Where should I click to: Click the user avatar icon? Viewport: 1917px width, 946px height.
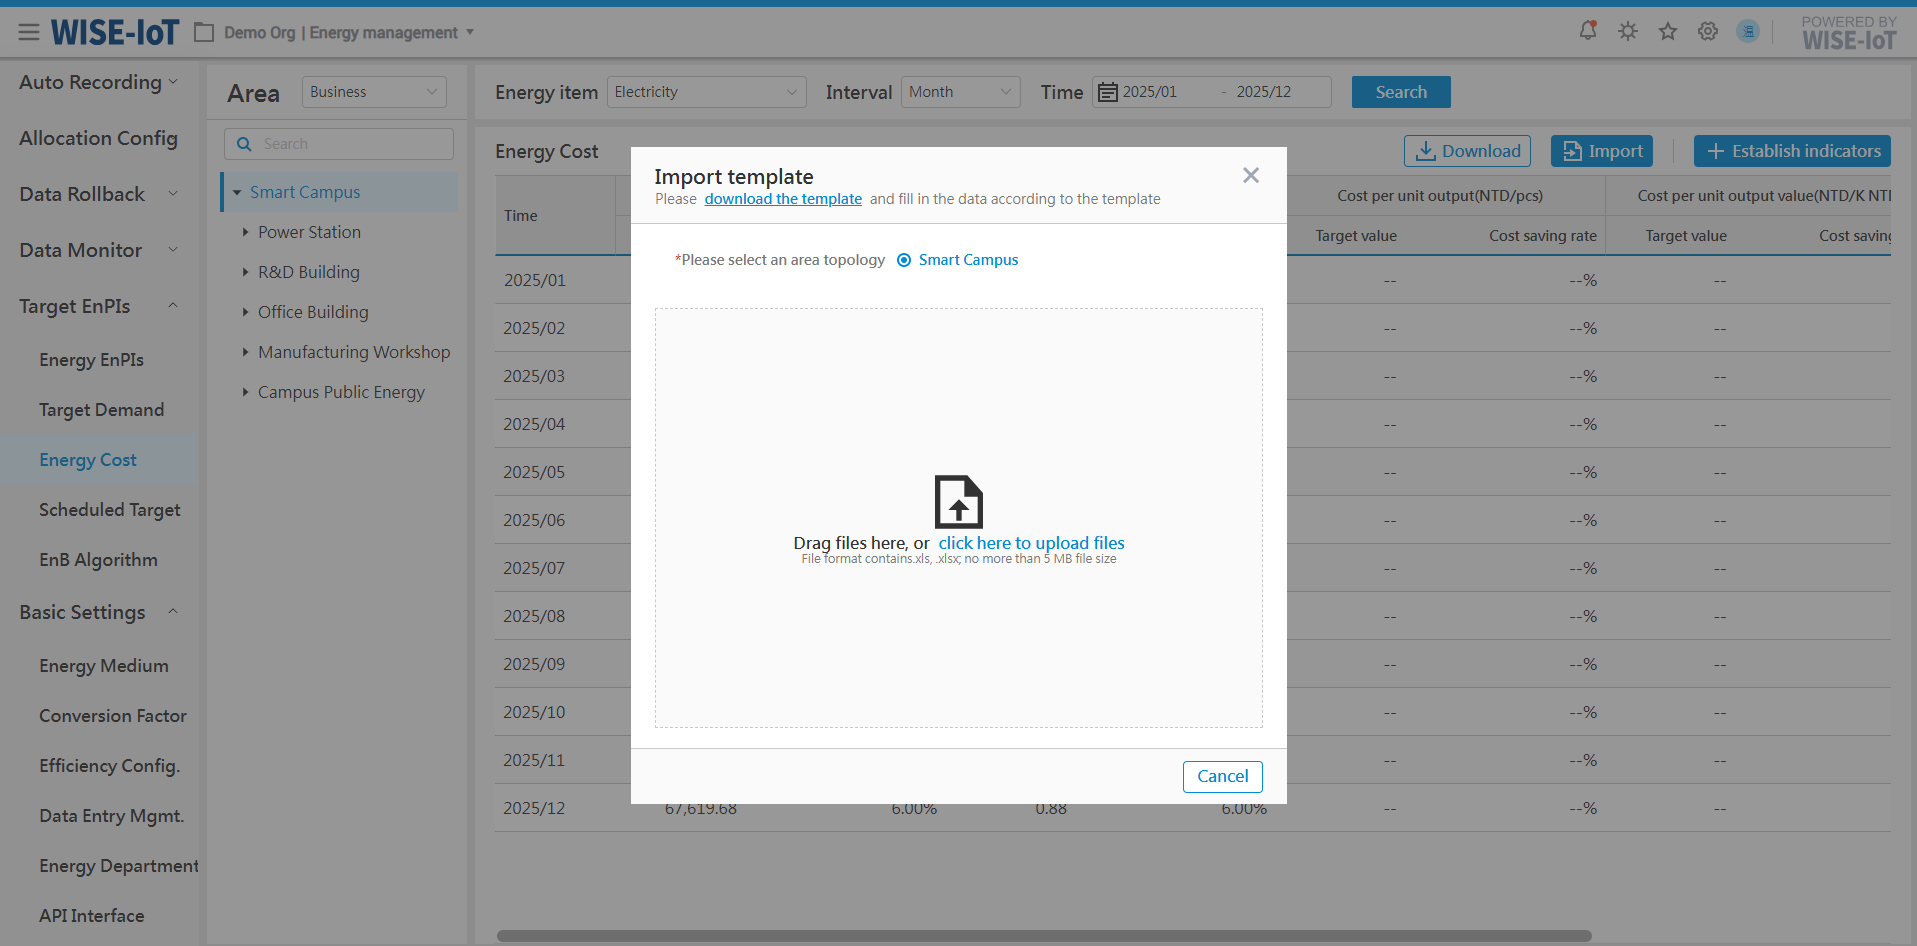[x=1748, y=31]
